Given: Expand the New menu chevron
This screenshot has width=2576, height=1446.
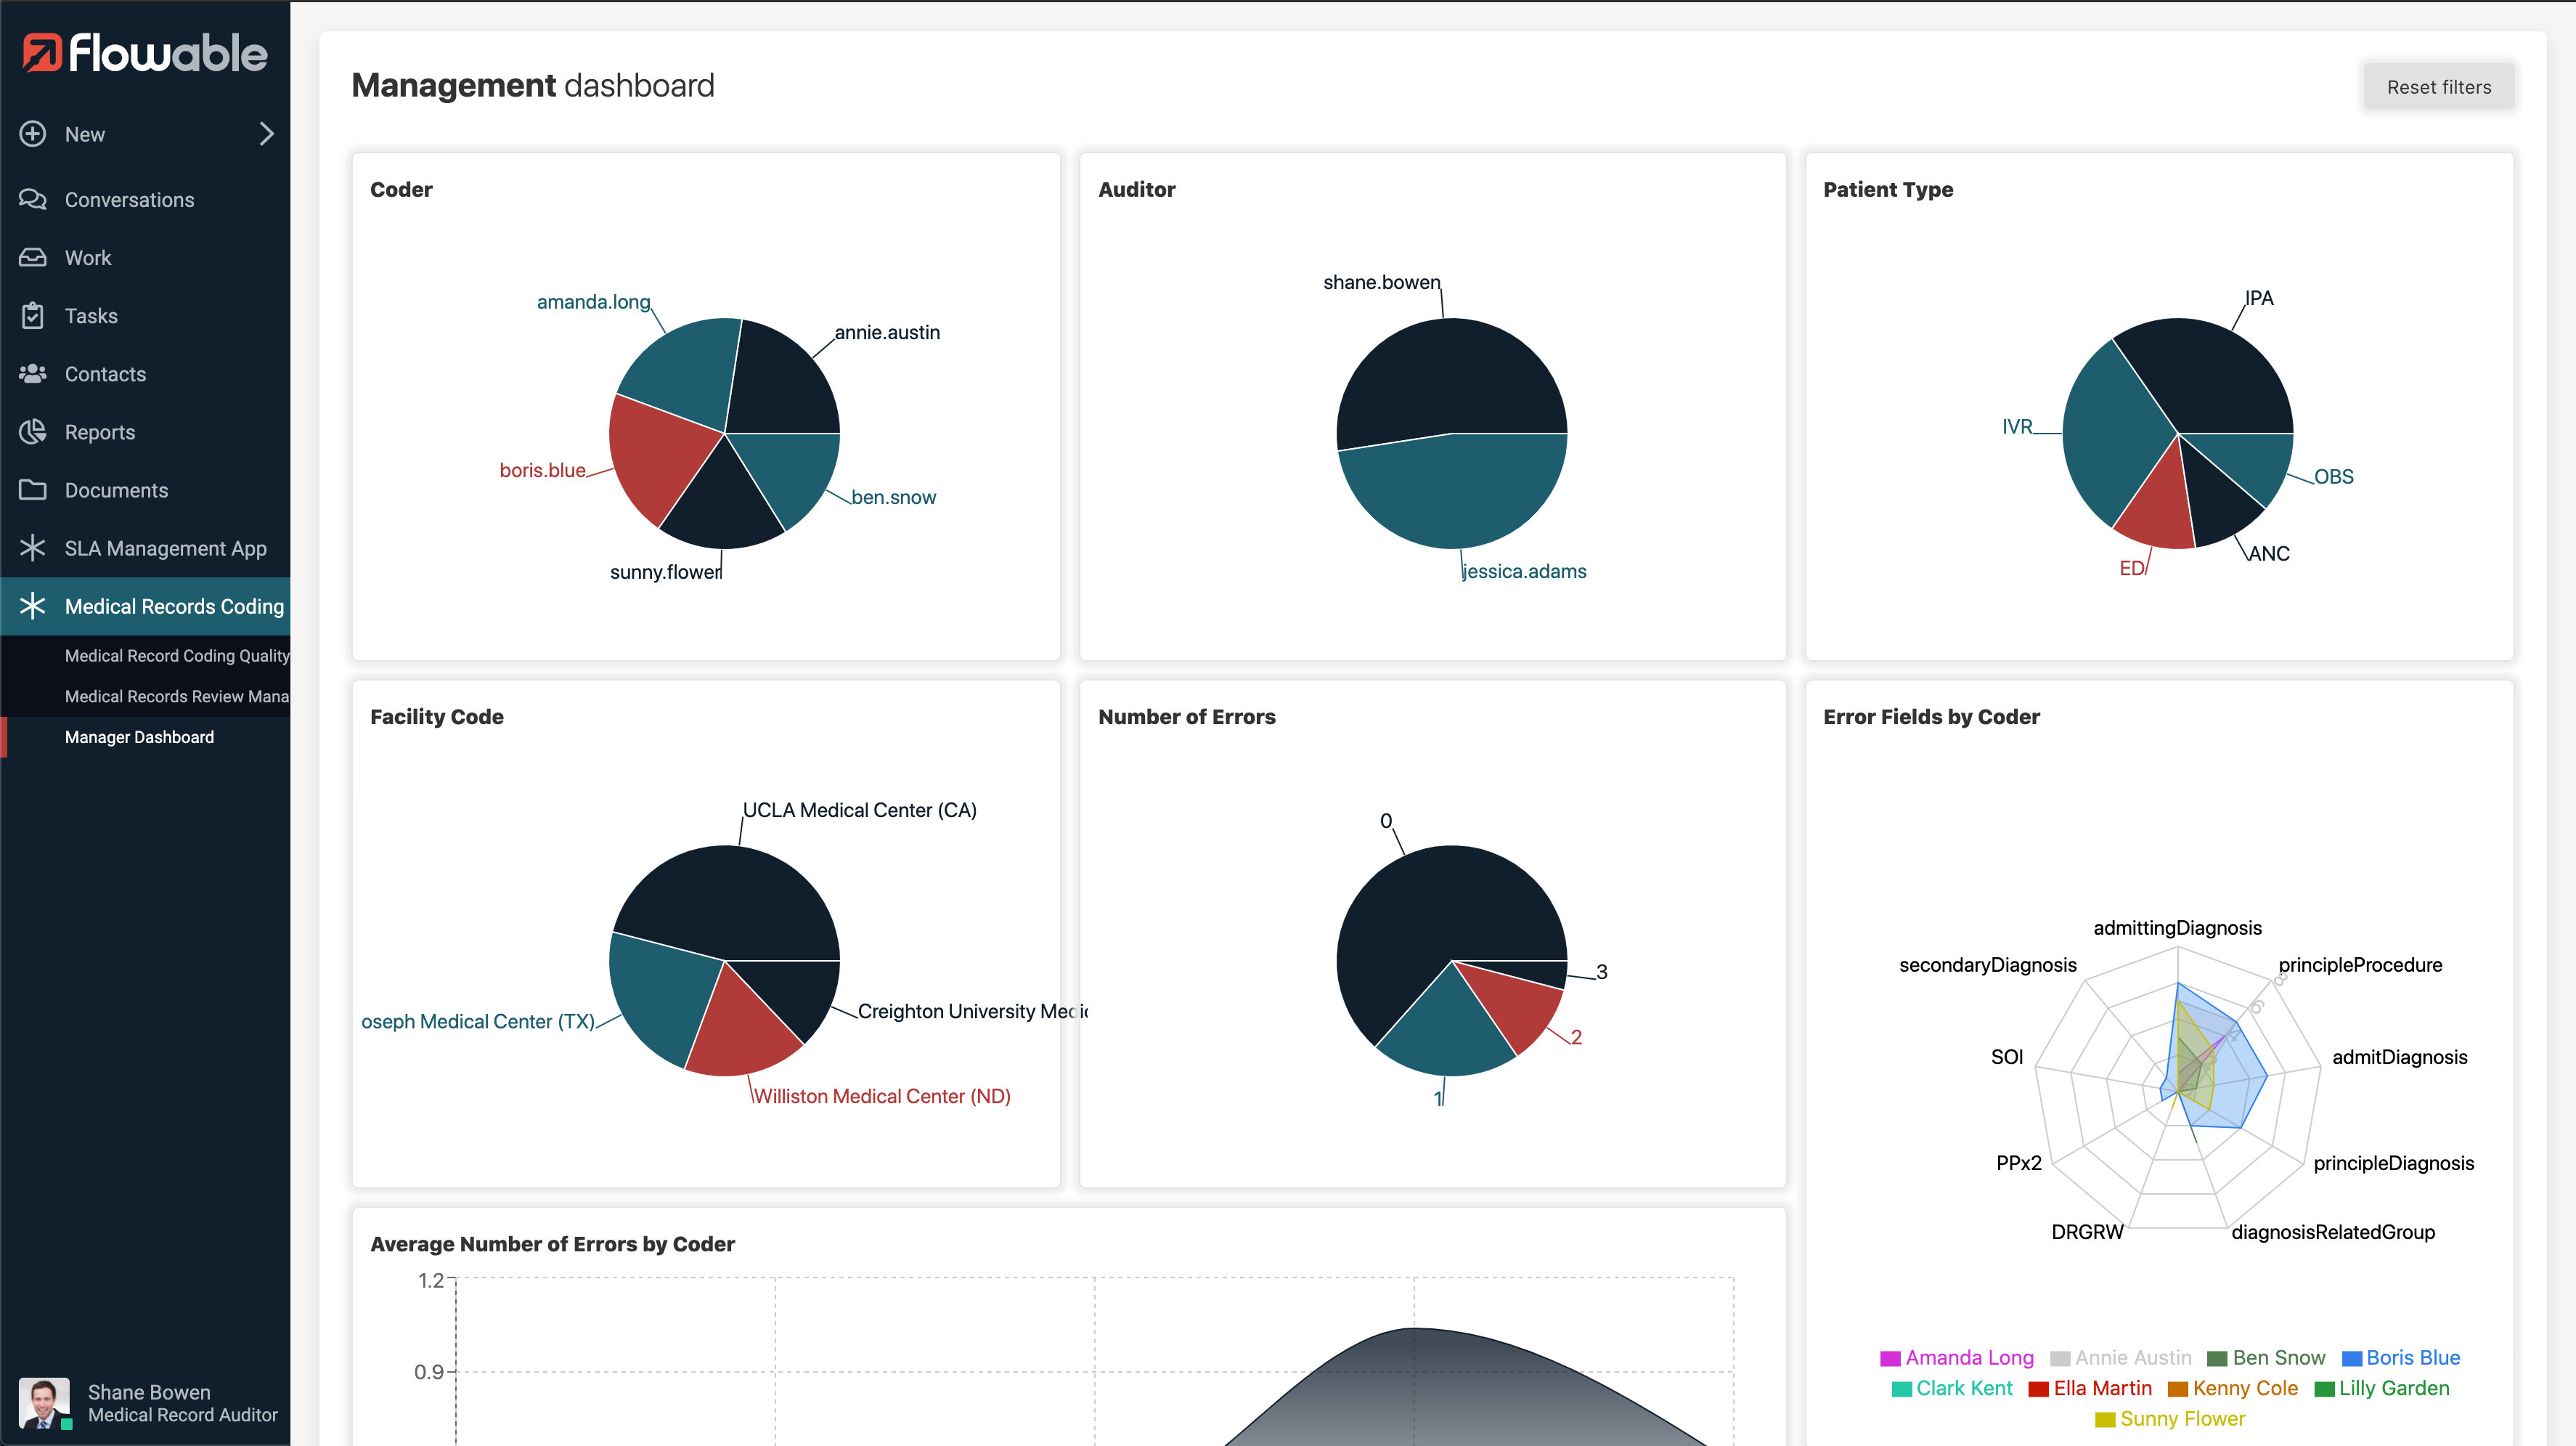Looking at the screenshot, I should (266, 133).
